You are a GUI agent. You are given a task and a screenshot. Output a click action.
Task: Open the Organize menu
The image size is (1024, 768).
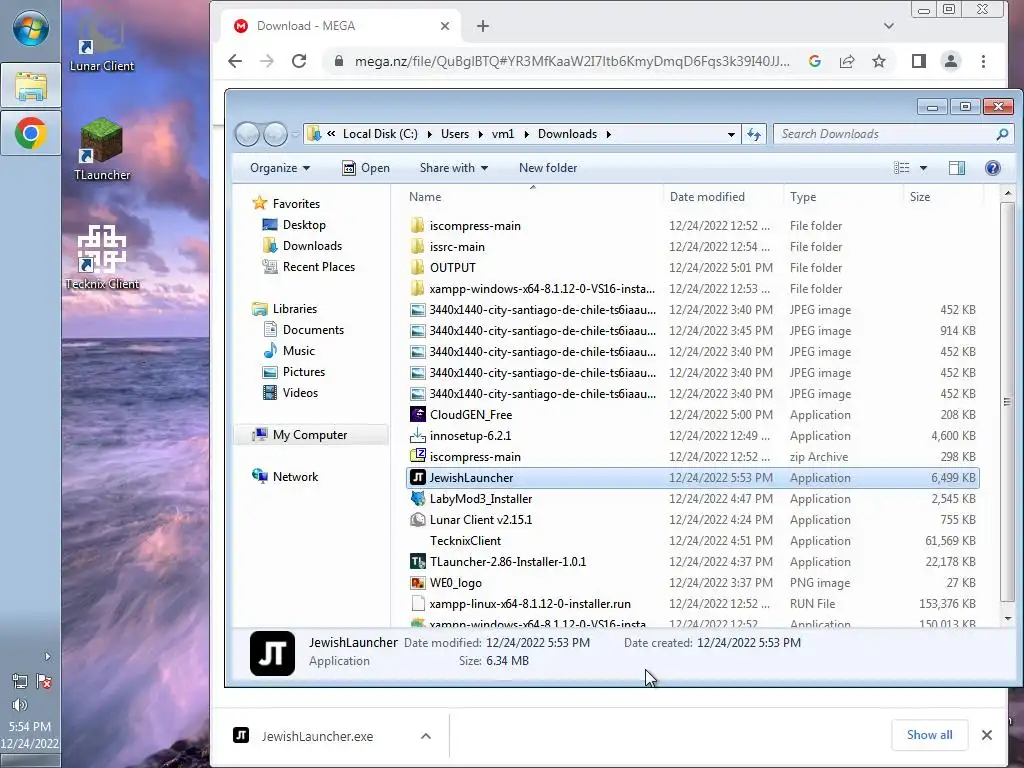click(x=280, y=168)
